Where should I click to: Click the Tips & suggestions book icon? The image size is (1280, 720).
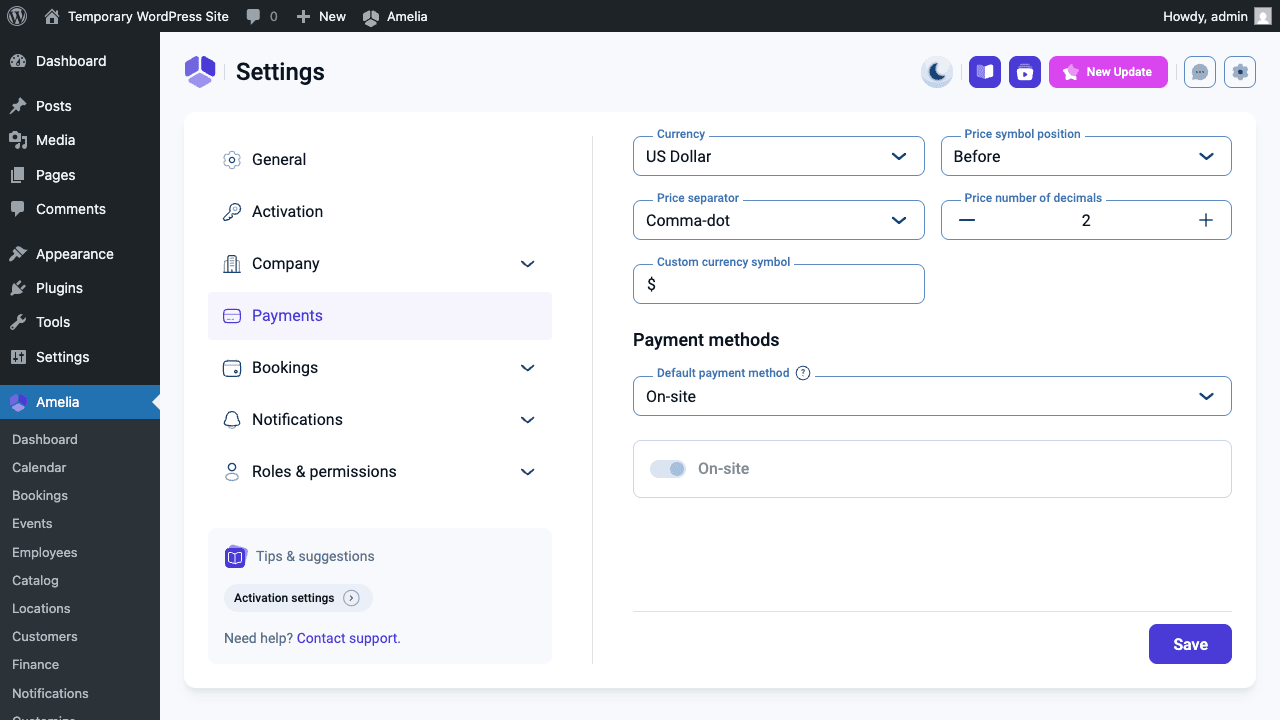click(235, 556)
